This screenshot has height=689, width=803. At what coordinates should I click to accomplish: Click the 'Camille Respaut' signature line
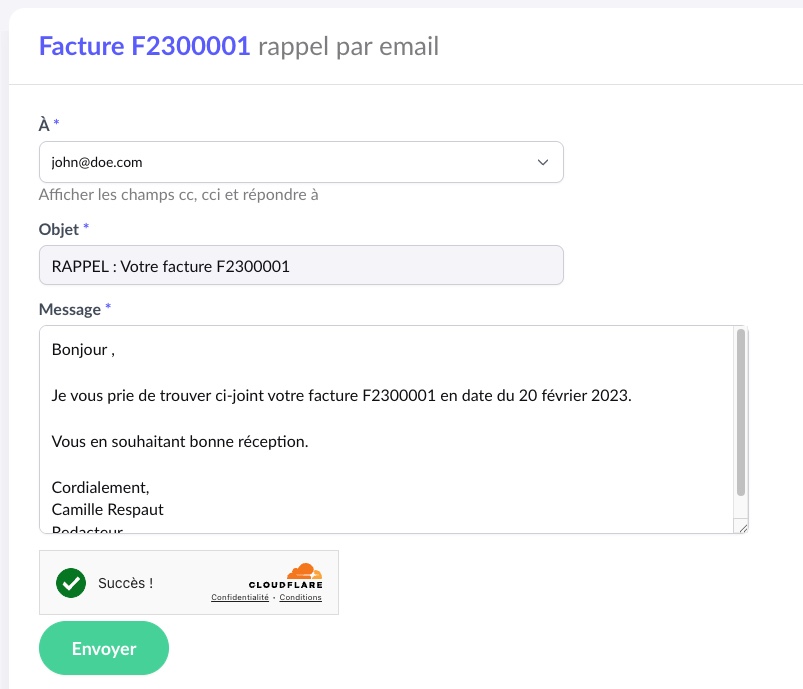pos(108,510)
